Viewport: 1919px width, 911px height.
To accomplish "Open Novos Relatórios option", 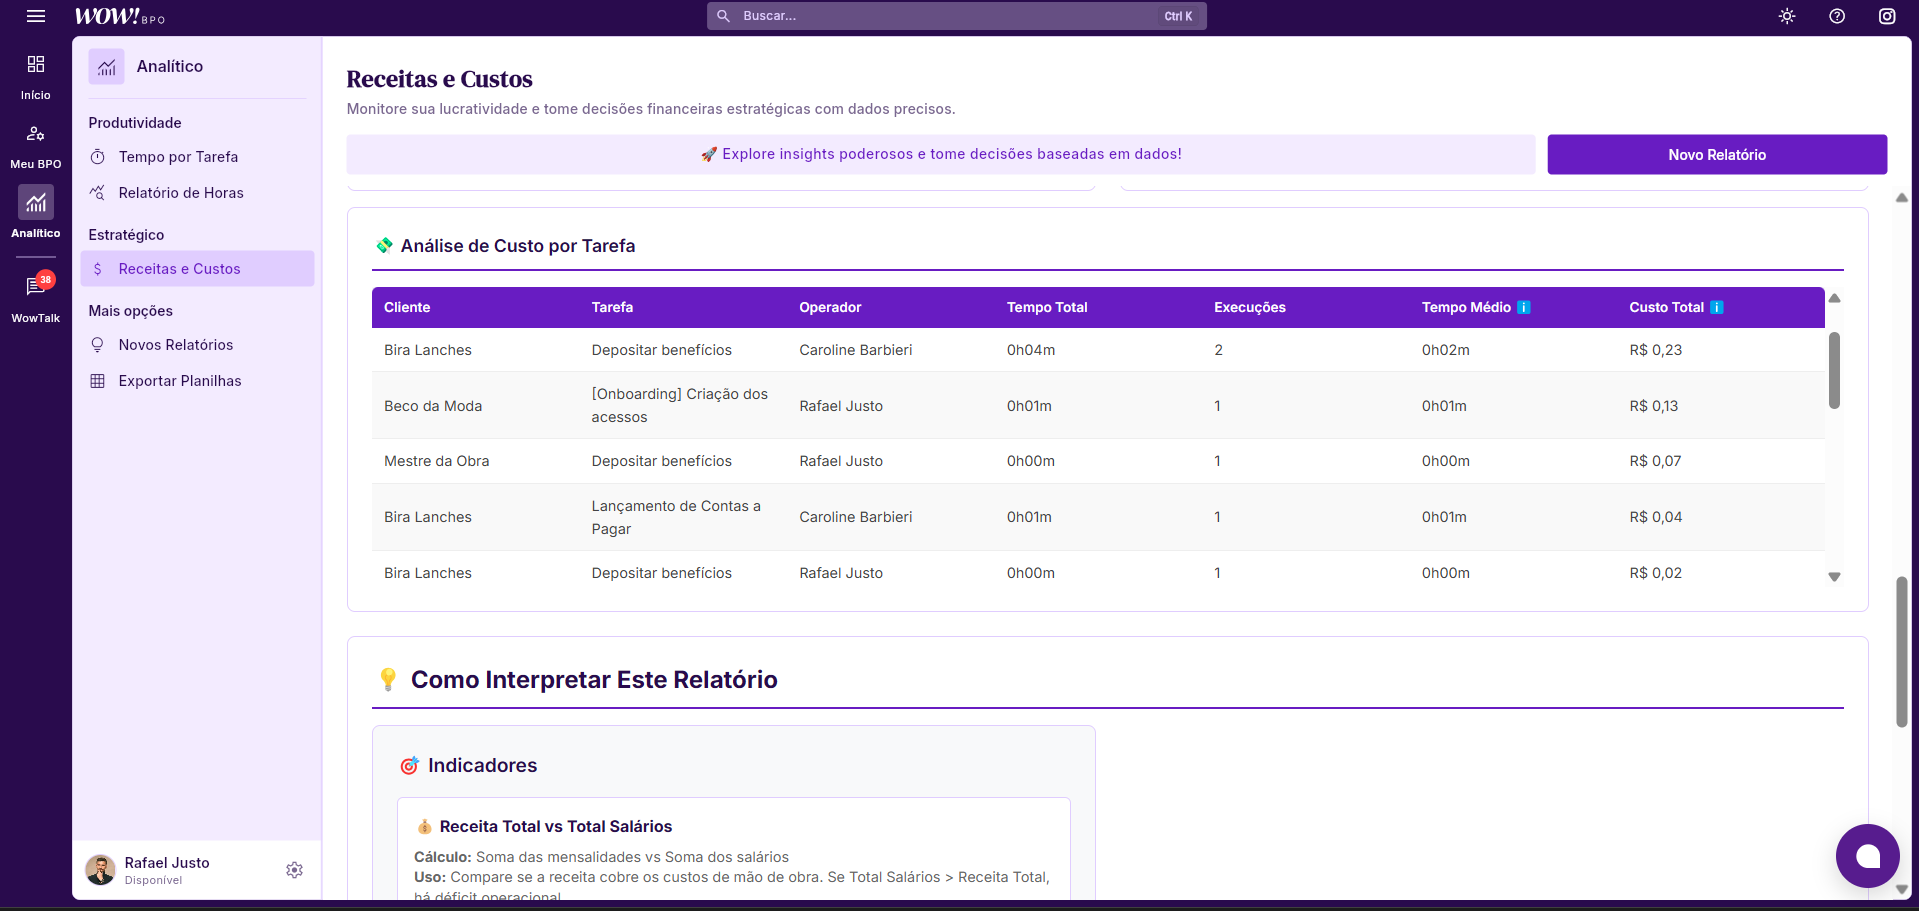I will (175, 345).
